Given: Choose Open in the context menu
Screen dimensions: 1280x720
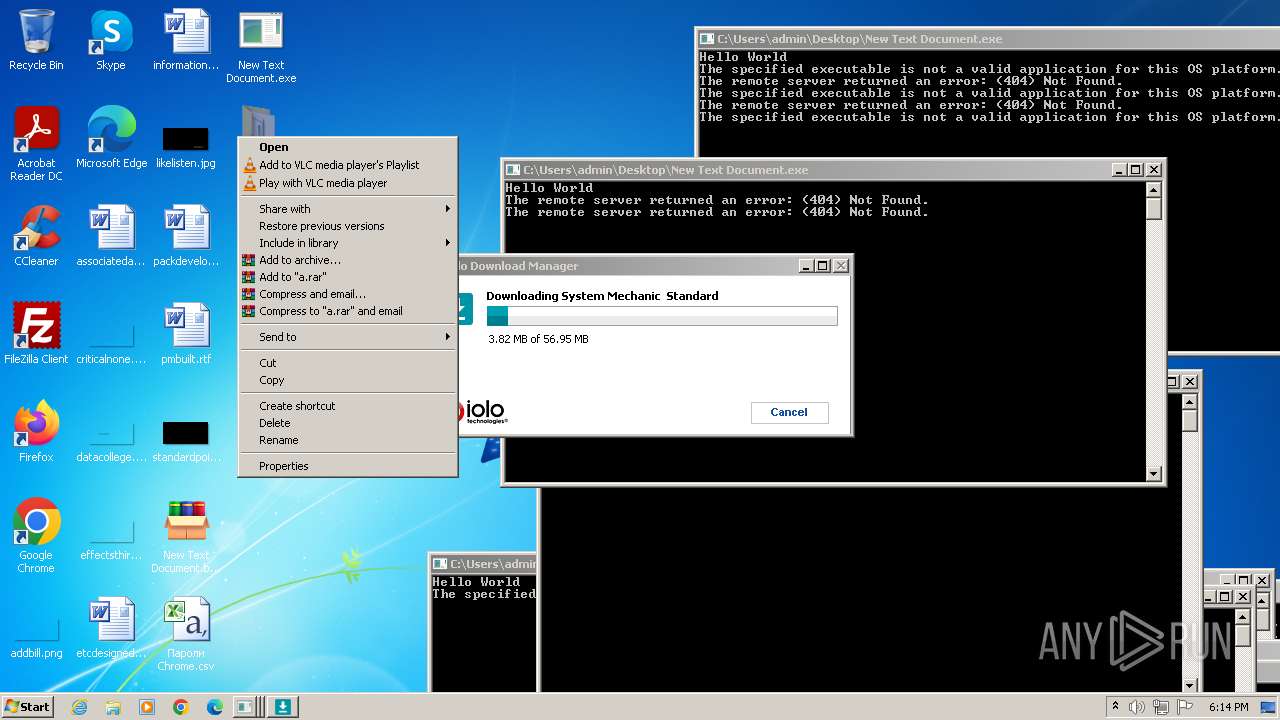Looking at the screenshot, I should 348,147.
